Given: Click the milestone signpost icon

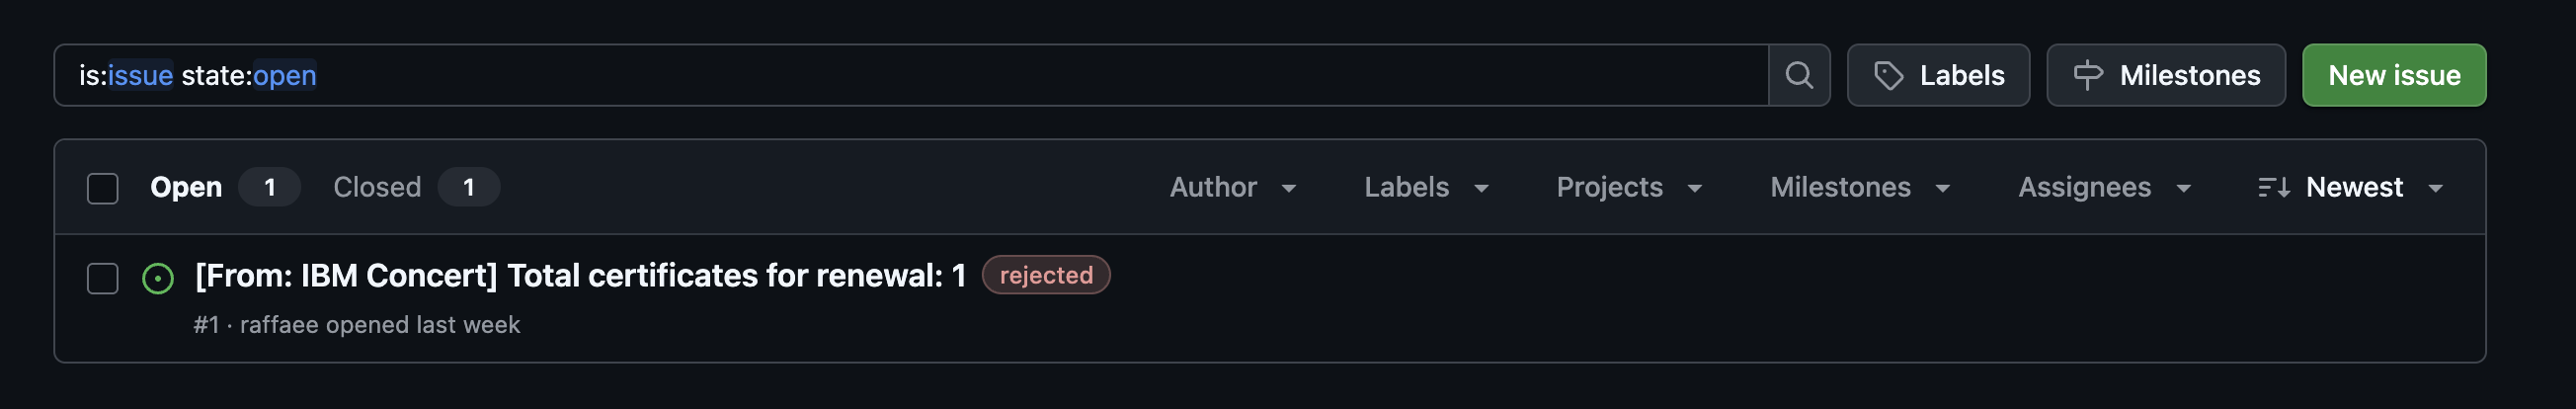Looking at the screenshot, I should (x=2087, y=75).
